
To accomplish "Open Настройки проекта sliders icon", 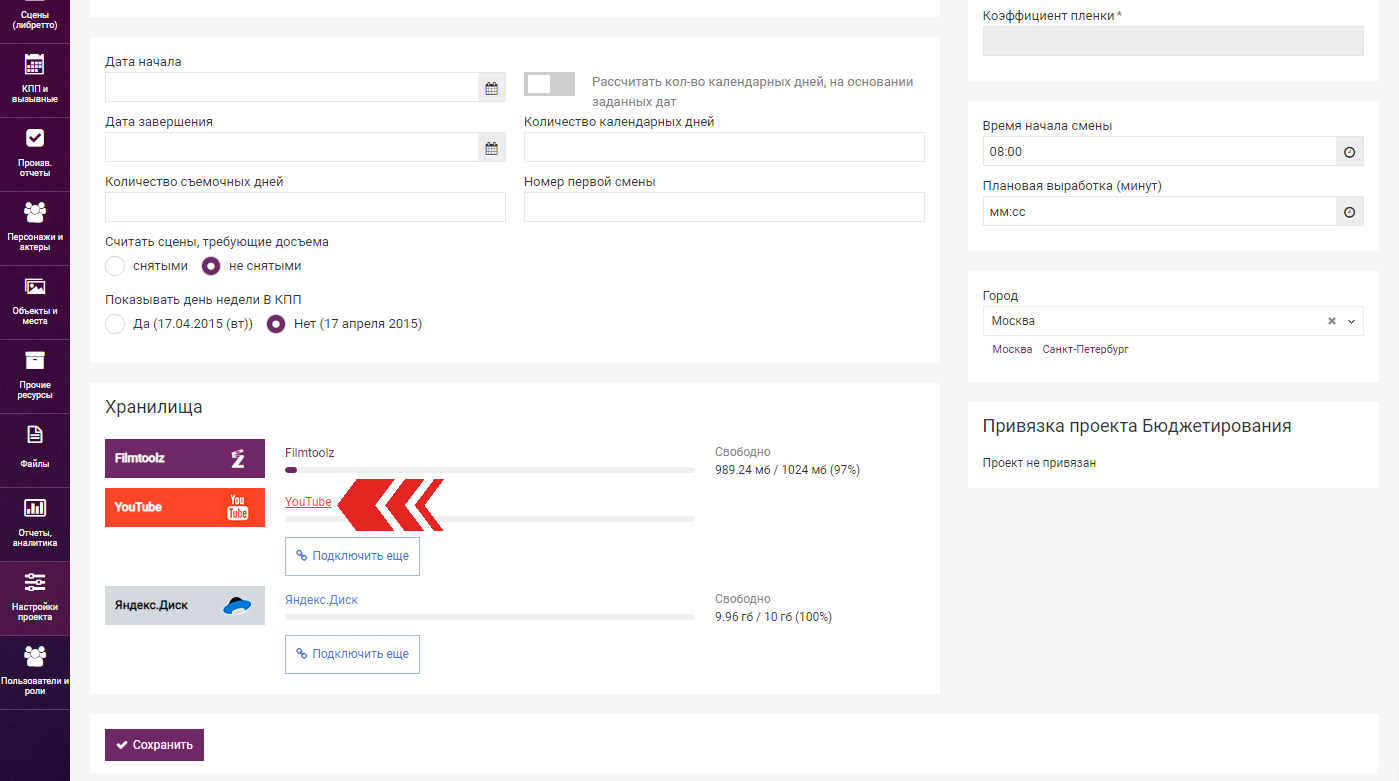I will [x=35, y=582].
